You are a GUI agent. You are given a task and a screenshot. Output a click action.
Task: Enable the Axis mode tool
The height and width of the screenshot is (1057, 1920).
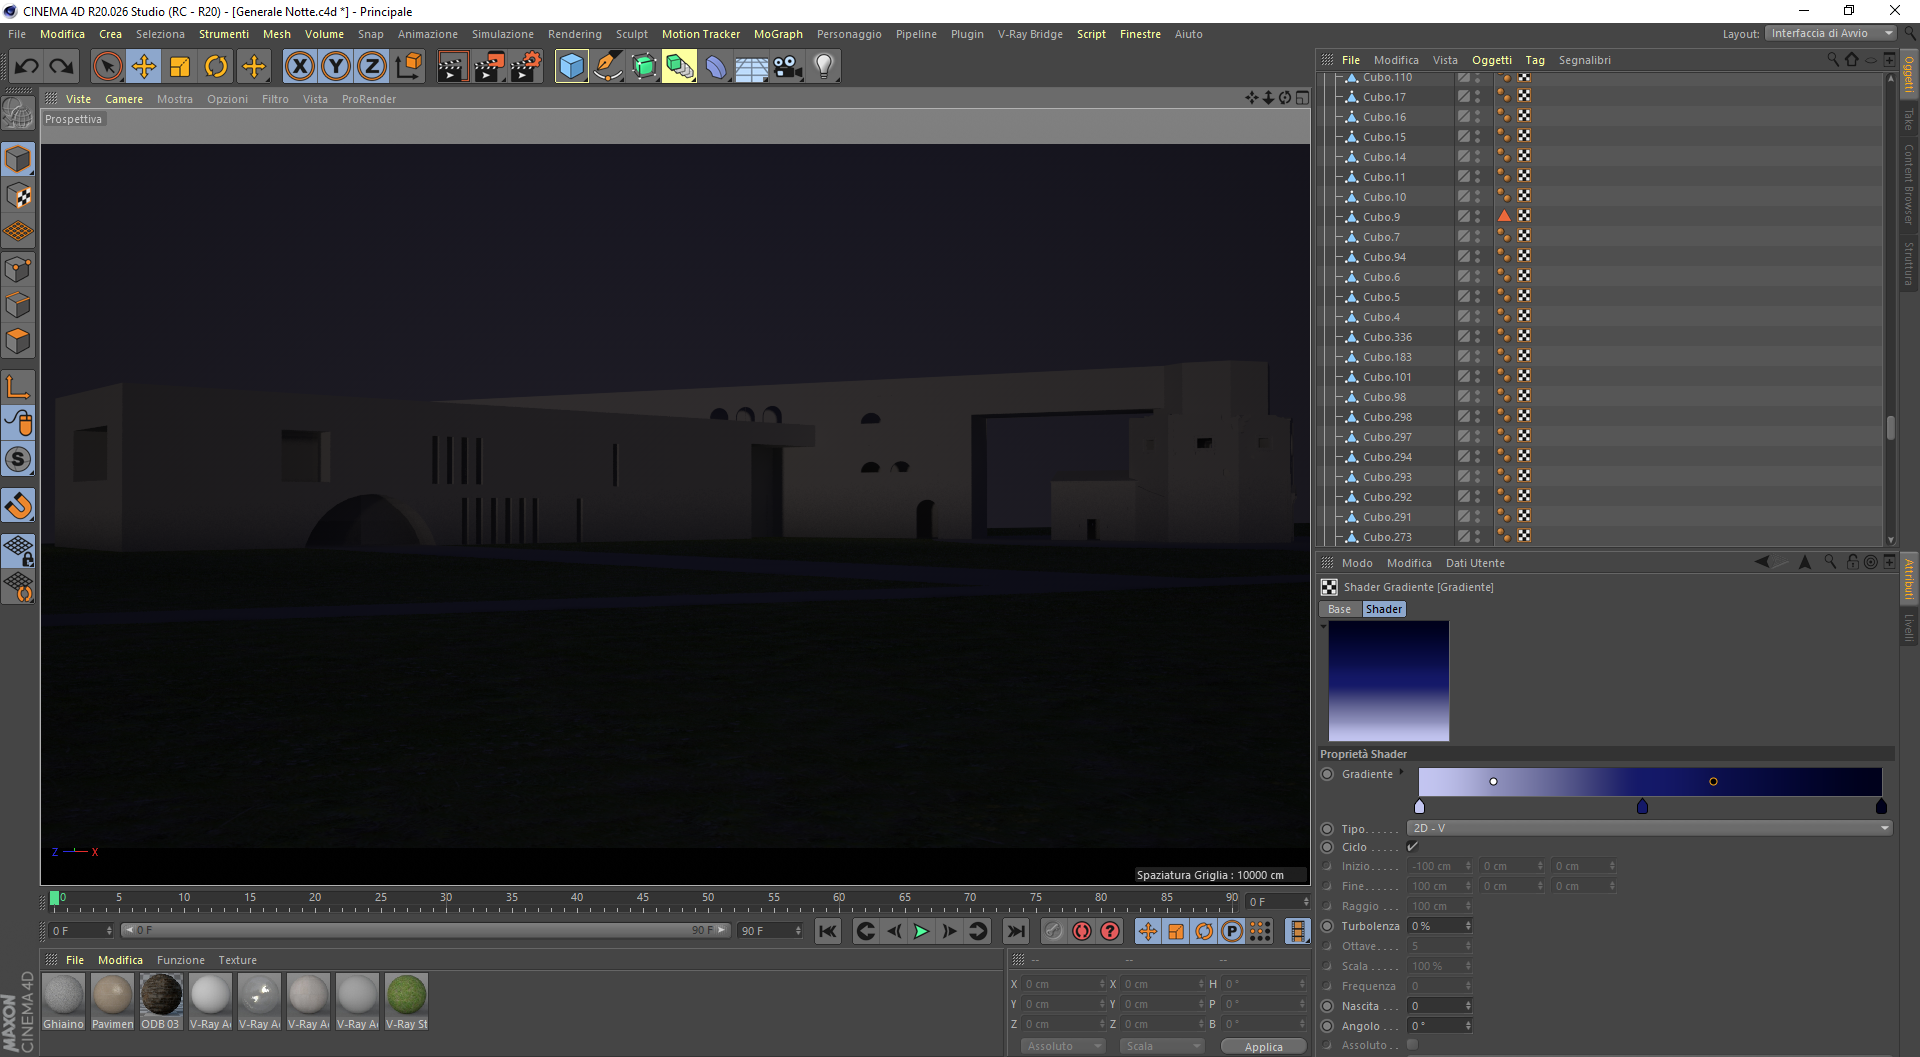pos(18,388)
